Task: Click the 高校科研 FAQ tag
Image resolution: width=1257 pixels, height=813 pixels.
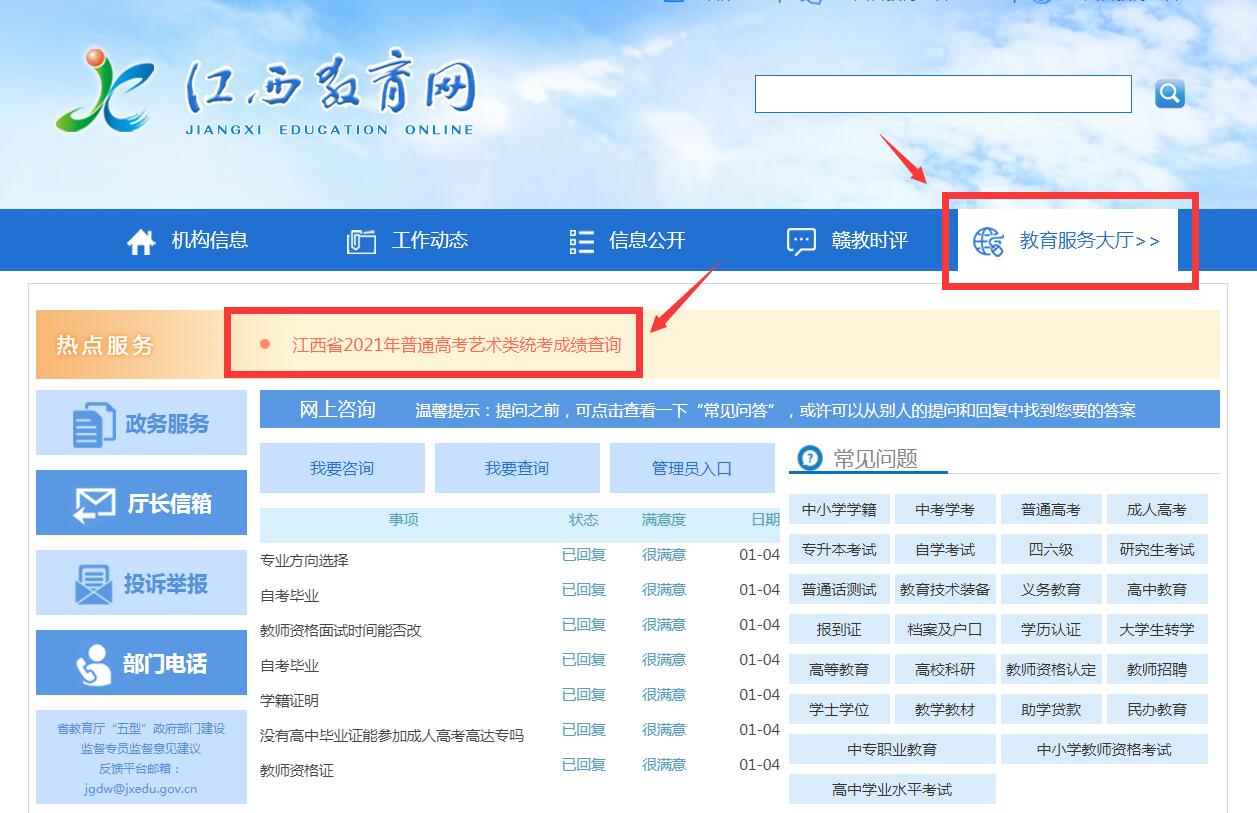Action: pyautogui.click(x=945, y=669)
